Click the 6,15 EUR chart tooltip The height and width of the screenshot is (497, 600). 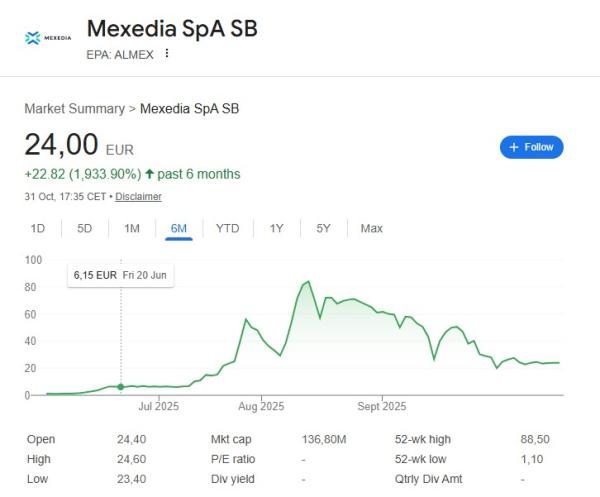pos(120,275)
